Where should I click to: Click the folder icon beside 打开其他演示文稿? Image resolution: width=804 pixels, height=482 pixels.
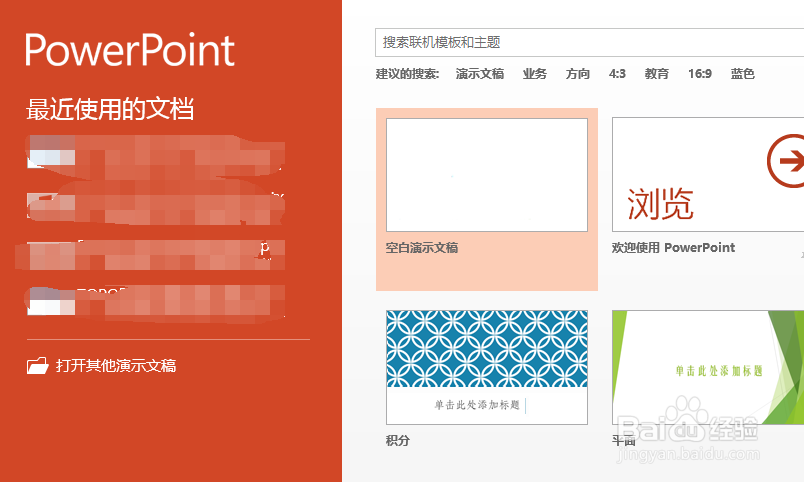click(37, 366)
